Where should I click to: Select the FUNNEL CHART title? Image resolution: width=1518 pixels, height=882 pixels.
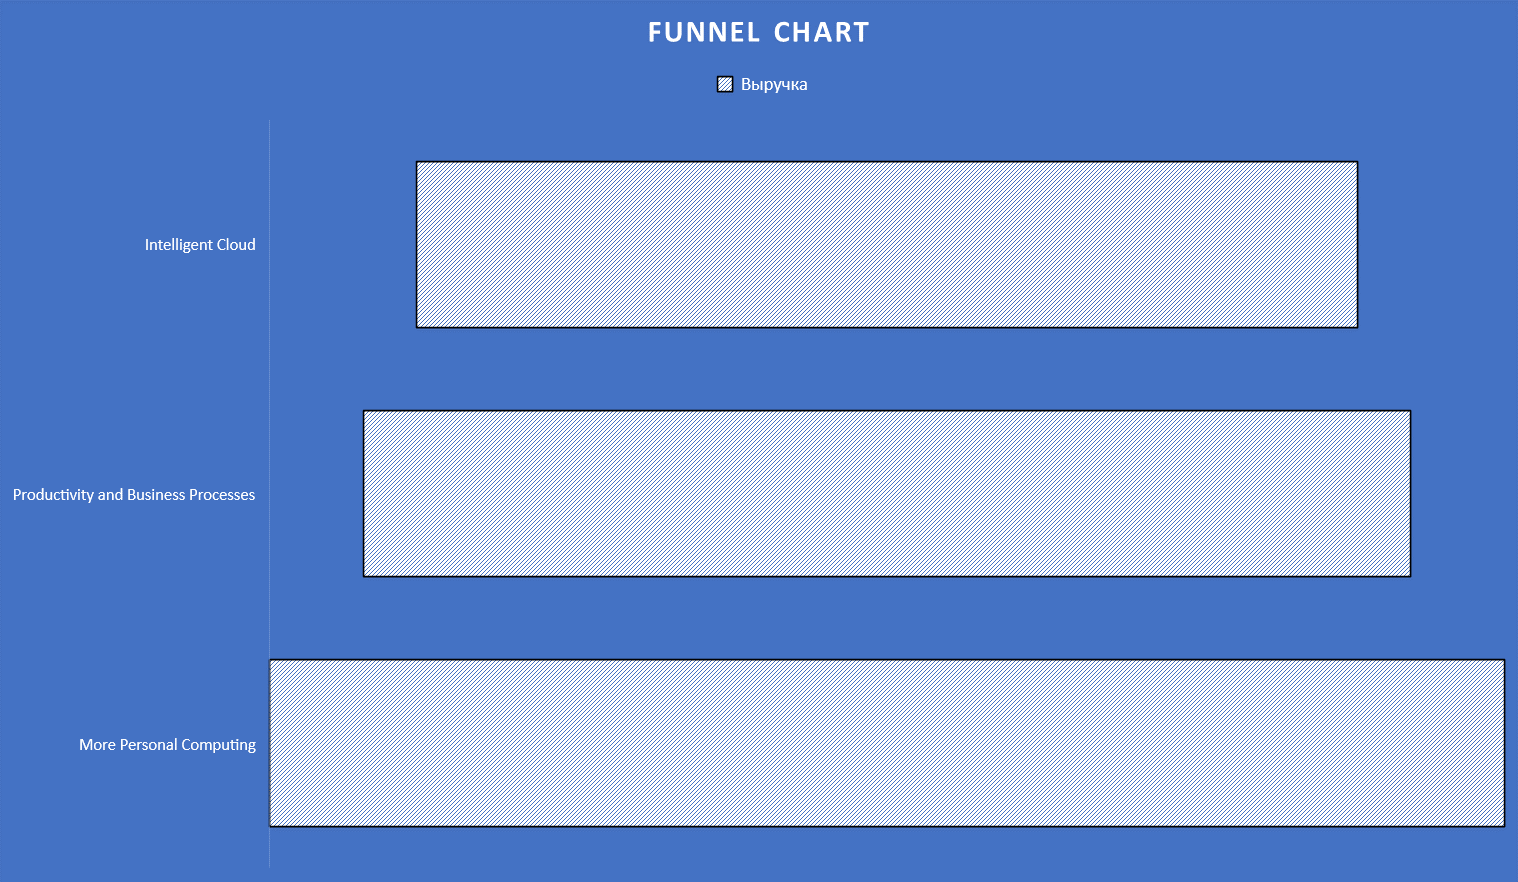click(758, 33)
